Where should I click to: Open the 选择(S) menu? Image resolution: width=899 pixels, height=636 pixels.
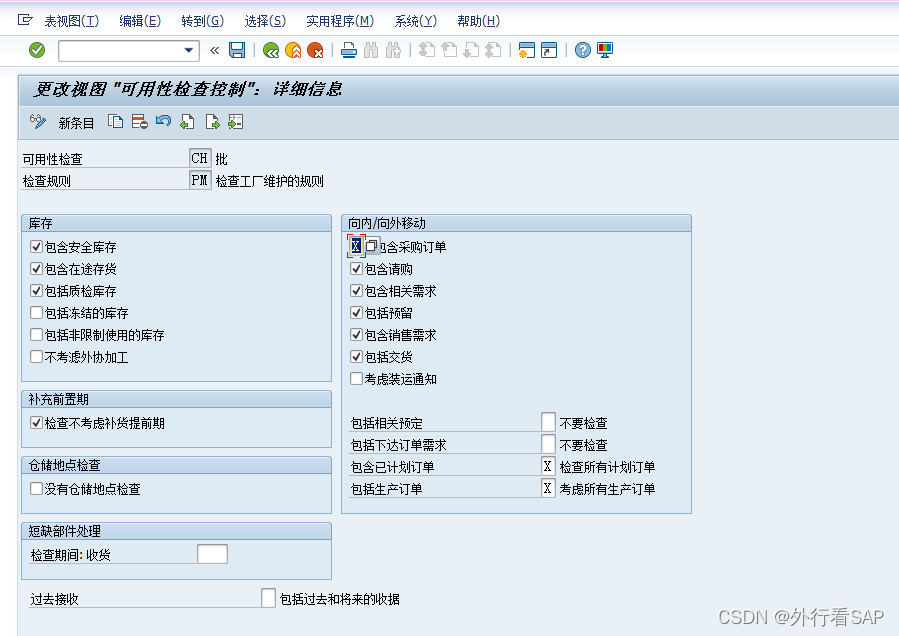click(x=265, y=21)
